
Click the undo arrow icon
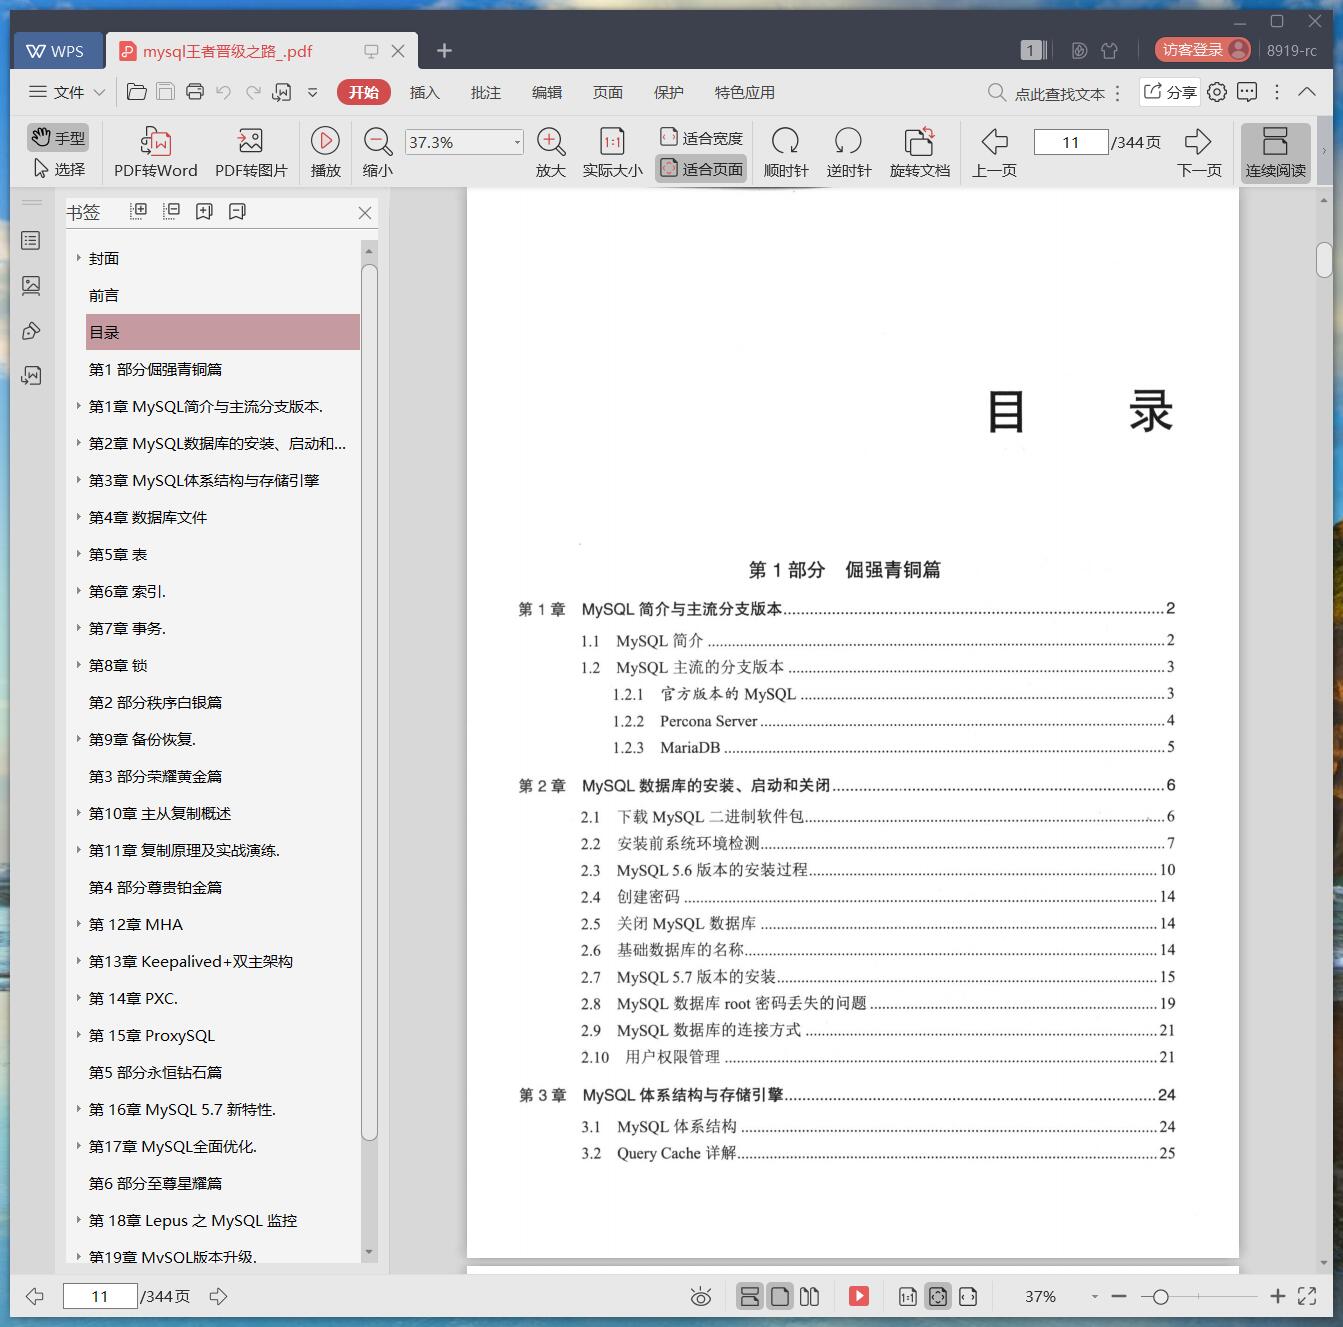[224, 92]
